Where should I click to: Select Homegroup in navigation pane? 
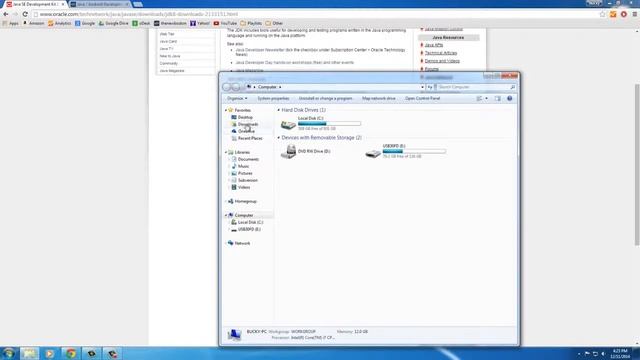pyautogui.click(x=245, y=201)
